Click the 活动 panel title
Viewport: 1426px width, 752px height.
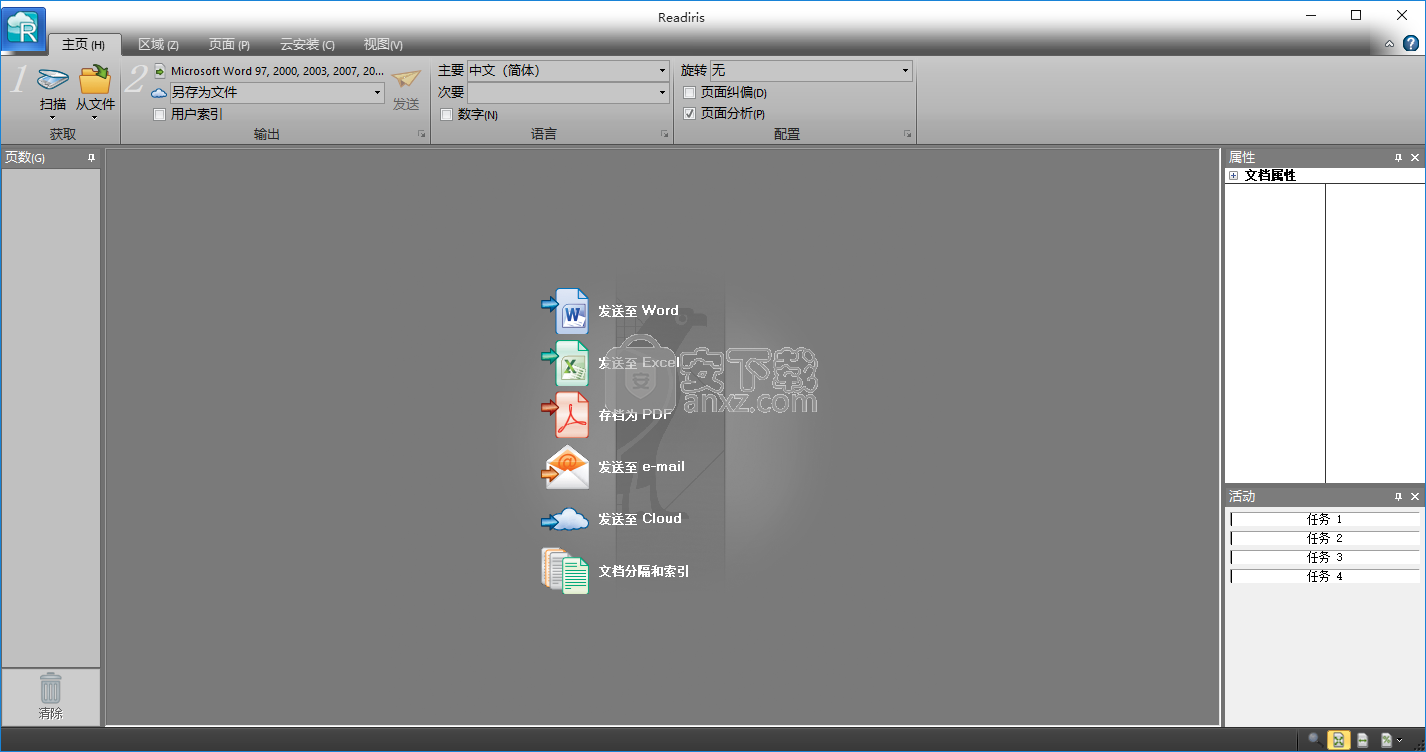pos(1242,497)
